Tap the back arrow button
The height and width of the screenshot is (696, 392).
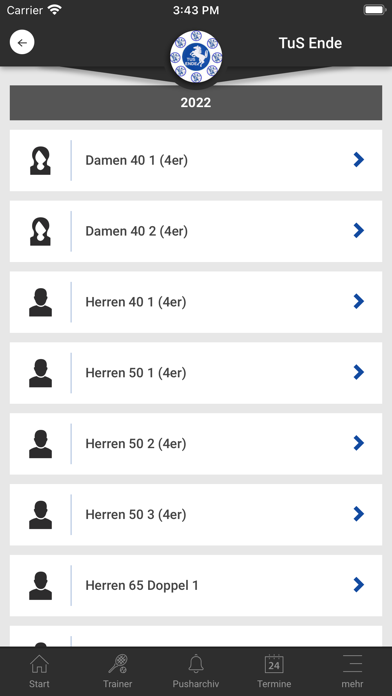click(x=22, y=43)
